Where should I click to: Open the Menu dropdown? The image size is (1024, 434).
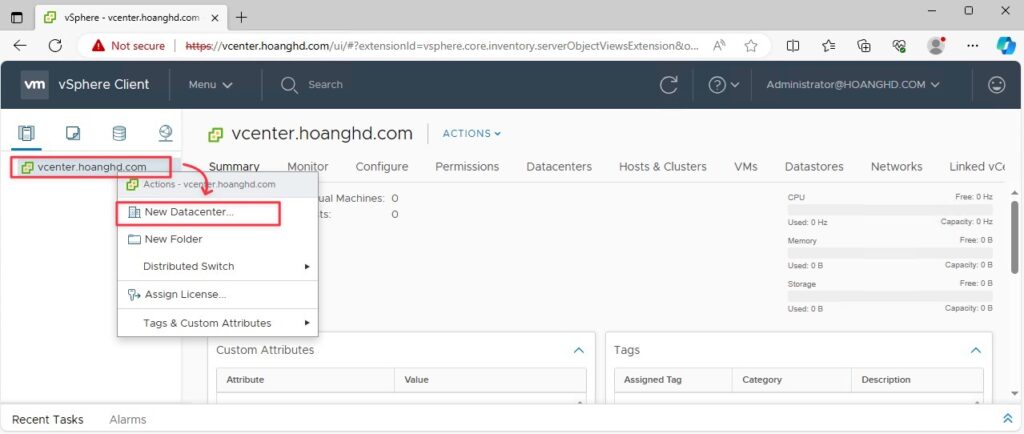click(x=211, y=85)
